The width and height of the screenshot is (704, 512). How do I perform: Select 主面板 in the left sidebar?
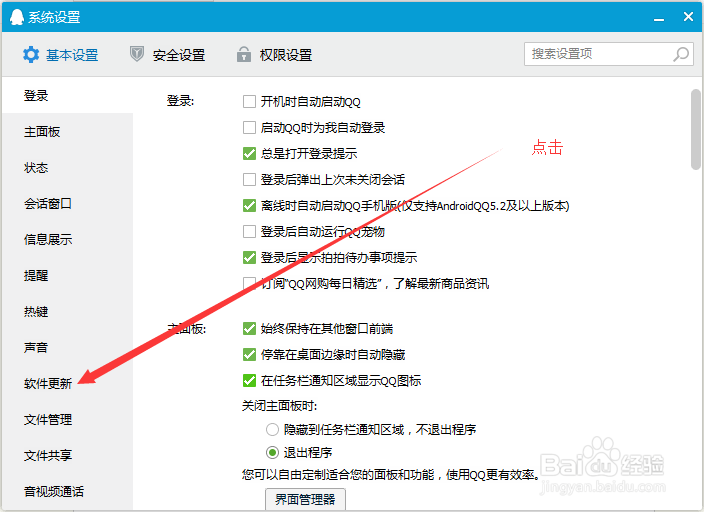42,132
